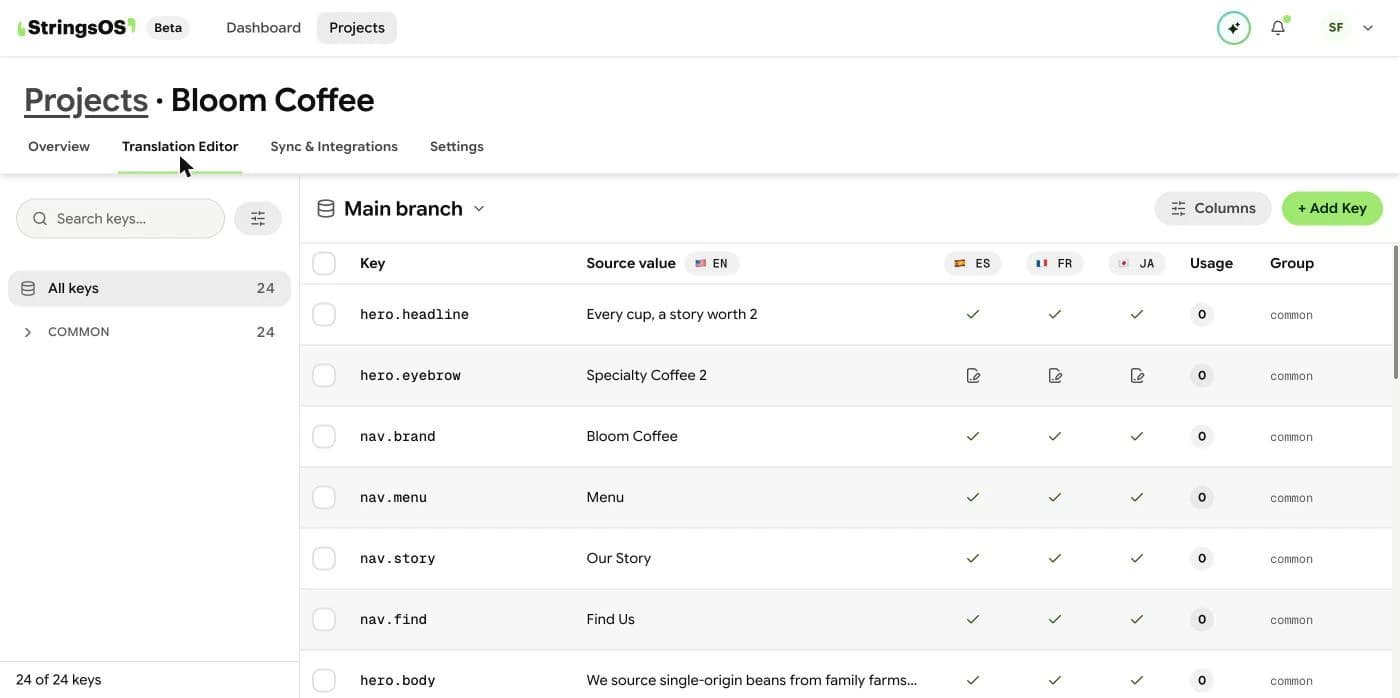Image resolution: width=1400 pixels, height=698 pixels.
Task: Check the nav.brand row checkbox
Action: coord(324,436)
